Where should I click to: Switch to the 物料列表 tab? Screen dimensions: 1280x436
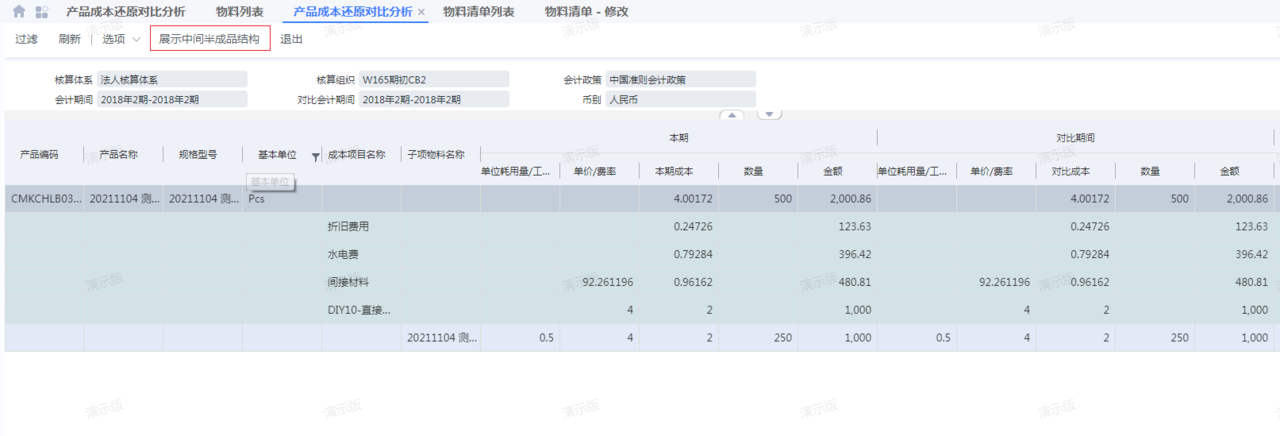[x=239, y=12]
